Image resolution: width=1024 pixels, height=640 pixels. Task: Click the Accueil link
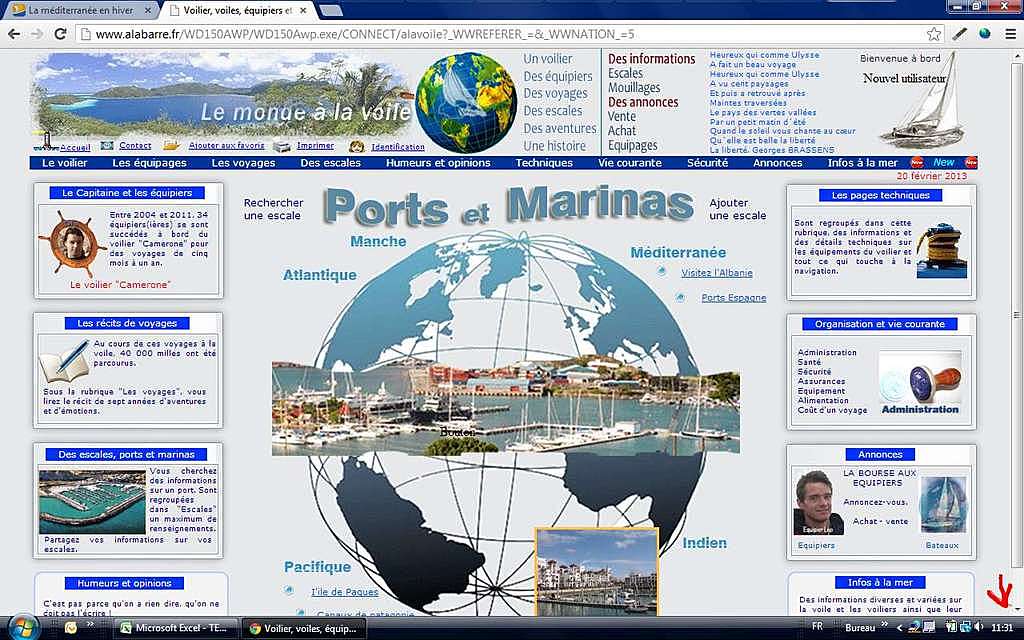coord(75,148)
